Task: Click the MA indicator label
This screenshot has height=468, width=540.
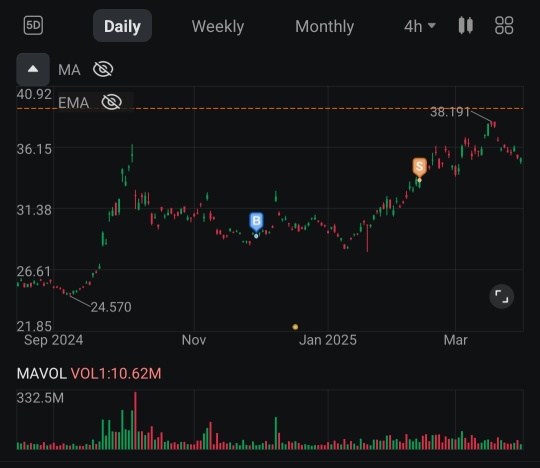Action: click(x=69, y=70)
